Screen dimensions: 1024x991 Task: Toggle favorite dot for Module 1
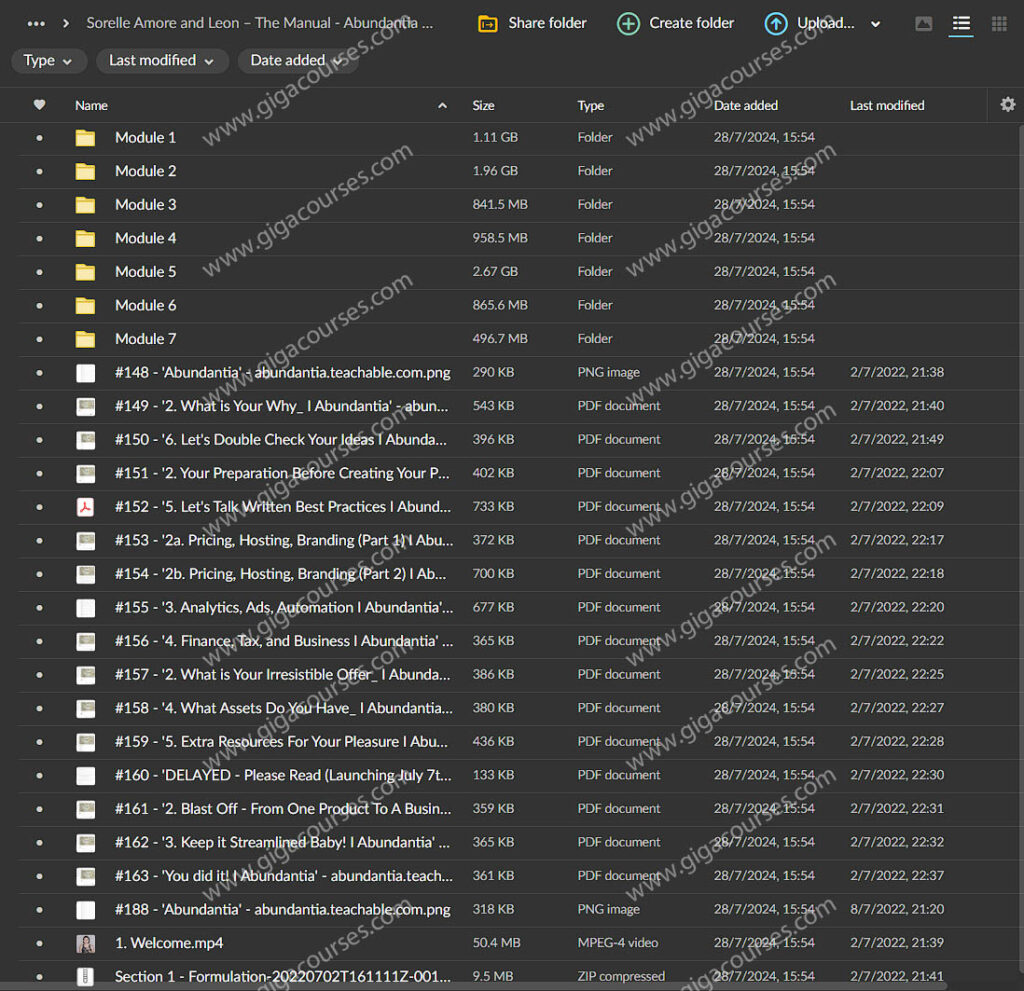point(39,138)
